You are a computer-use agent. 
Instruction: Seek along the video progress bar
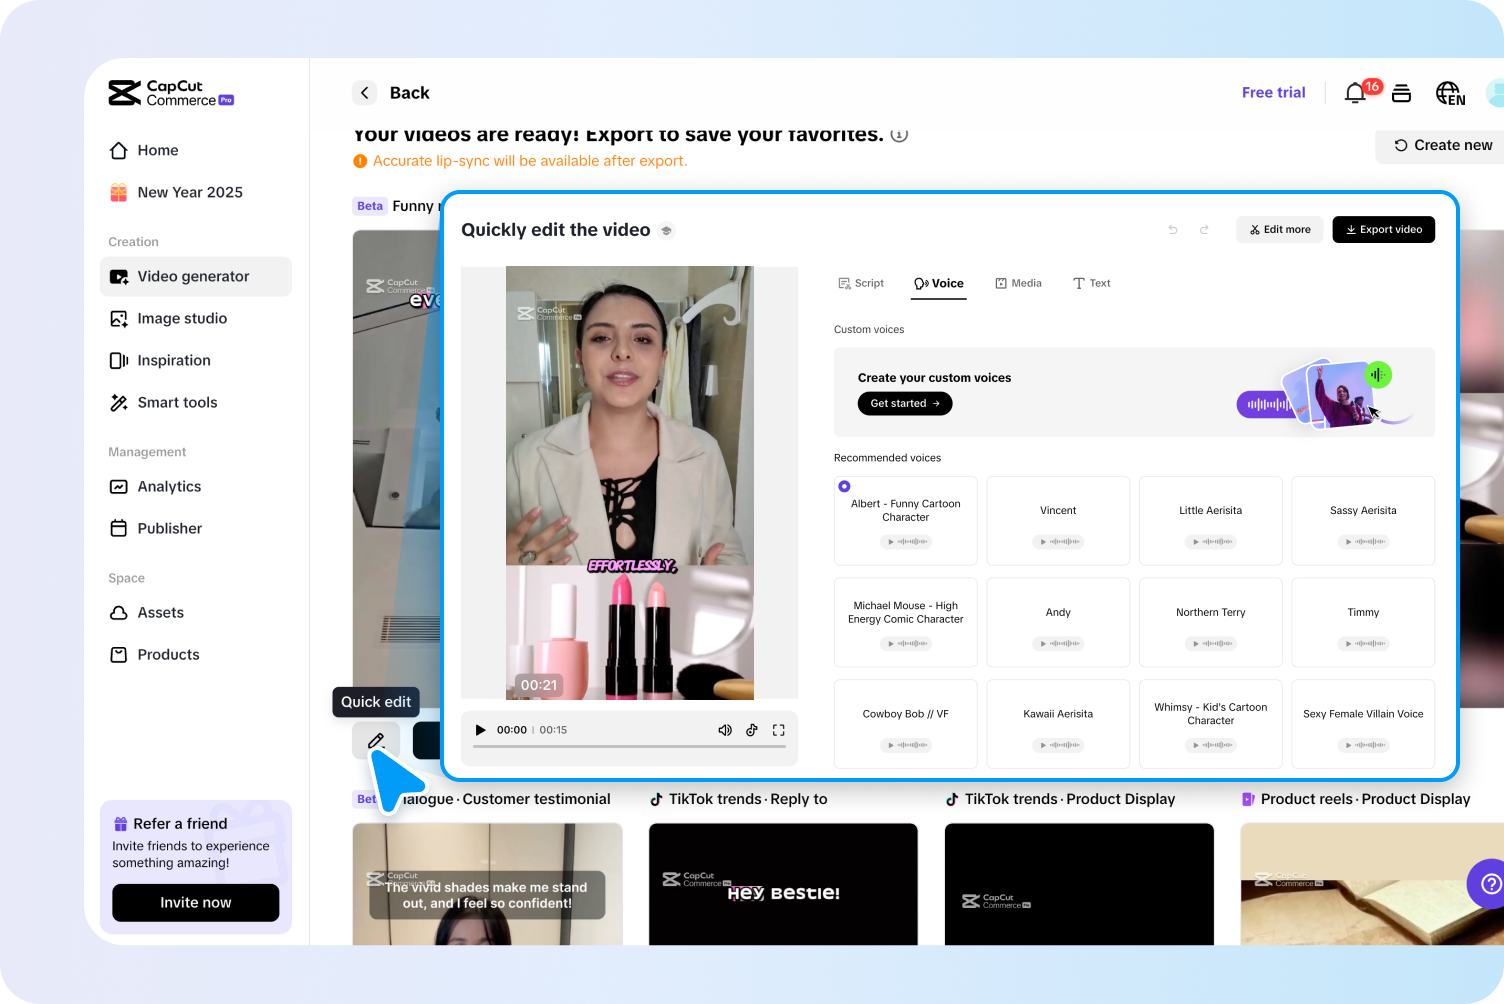pos(629,747)
